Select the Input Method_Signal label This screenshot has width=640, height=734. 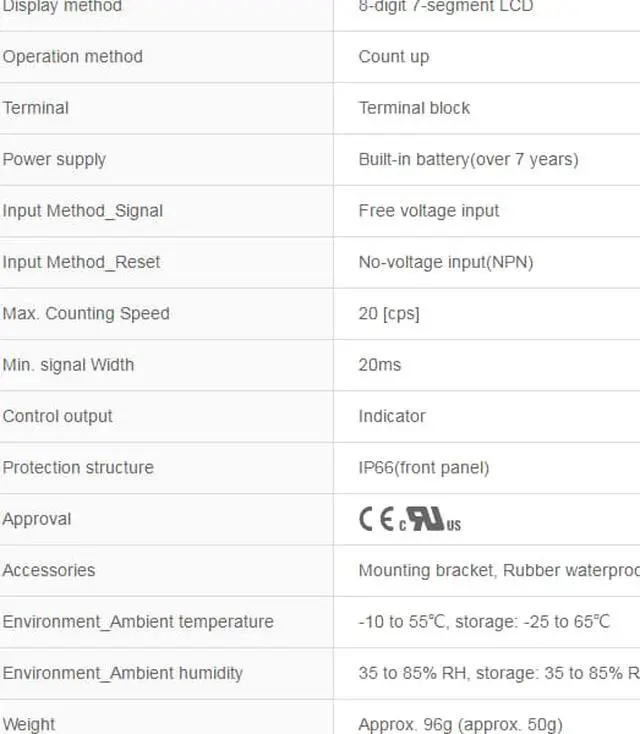83,211
